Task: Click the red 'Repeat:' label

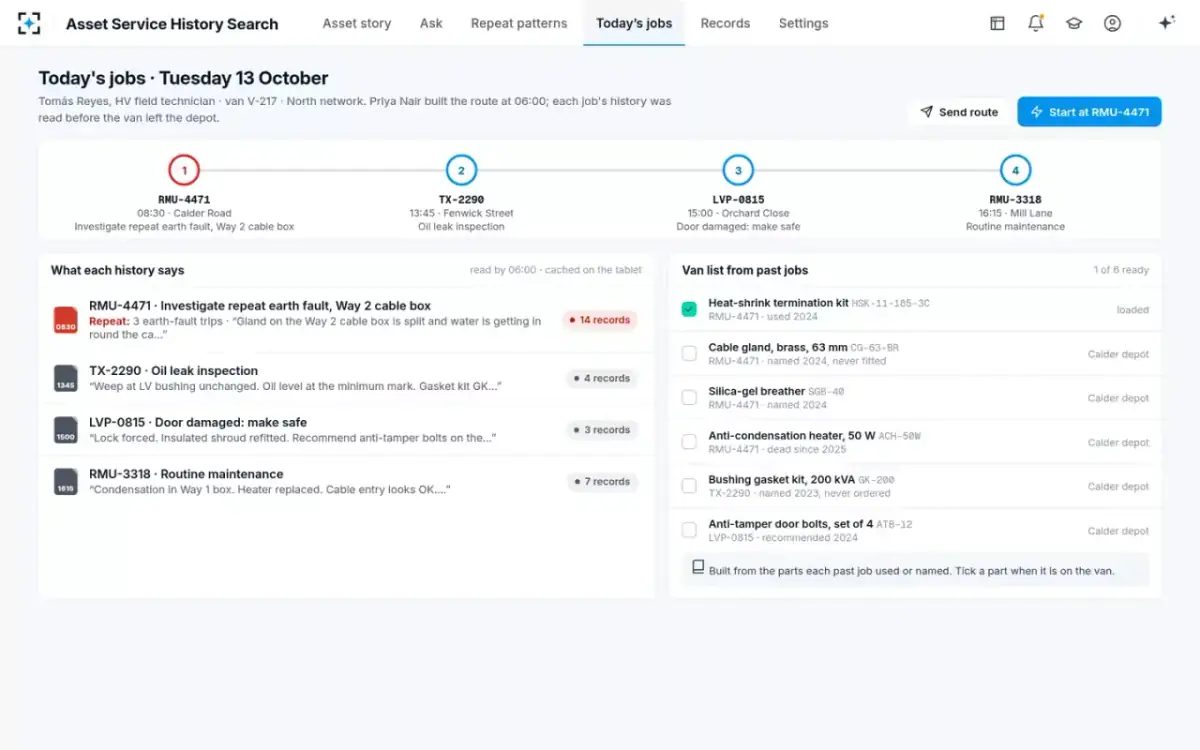Action: pos(109,322)
